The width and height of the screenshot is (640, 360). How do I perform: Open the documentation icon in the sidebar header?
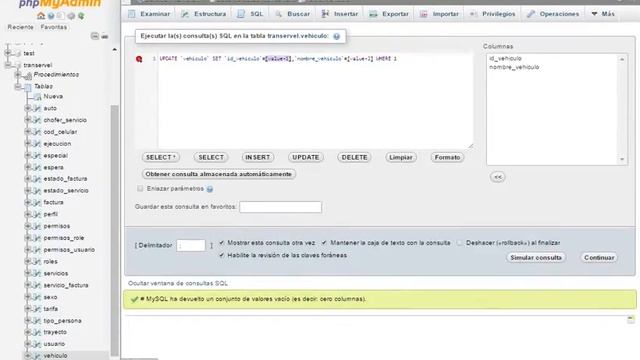tap(61, 16)
